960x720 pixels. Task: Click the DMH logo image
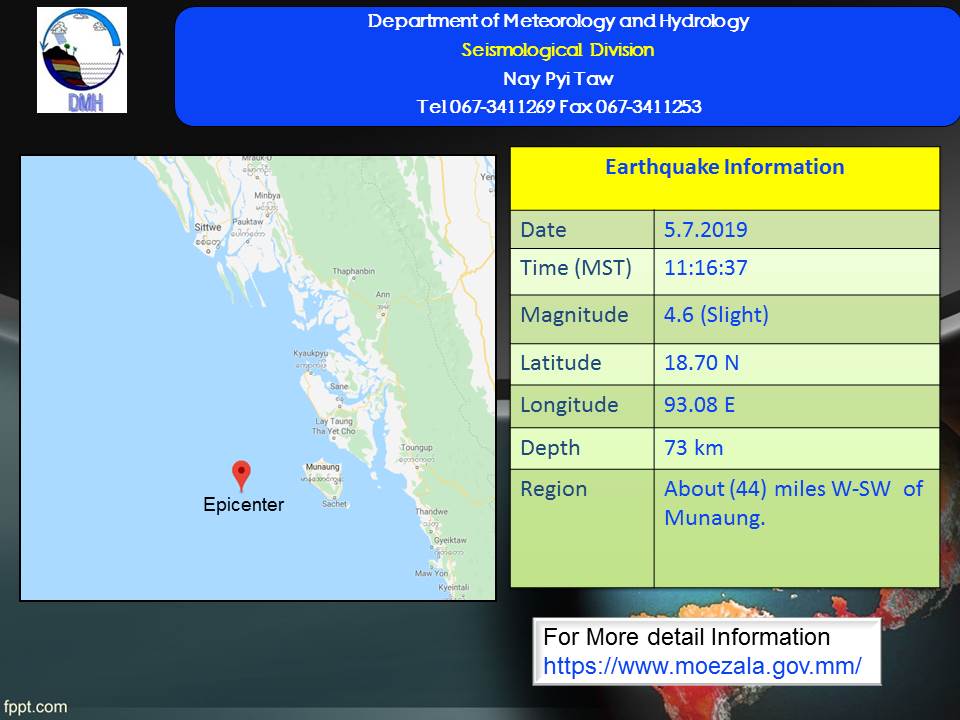tap(82, 60)
